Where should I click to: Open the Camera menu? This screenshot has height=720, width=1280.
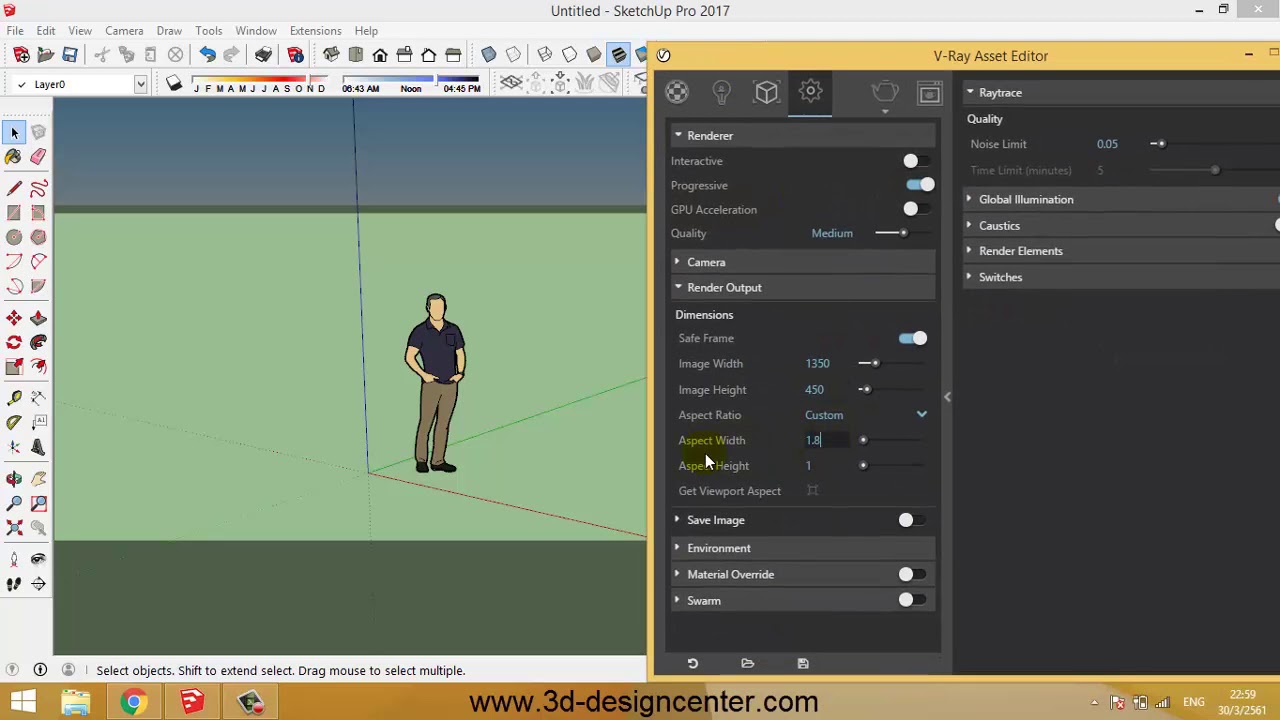pyautogui.click(x=124, y=31)
